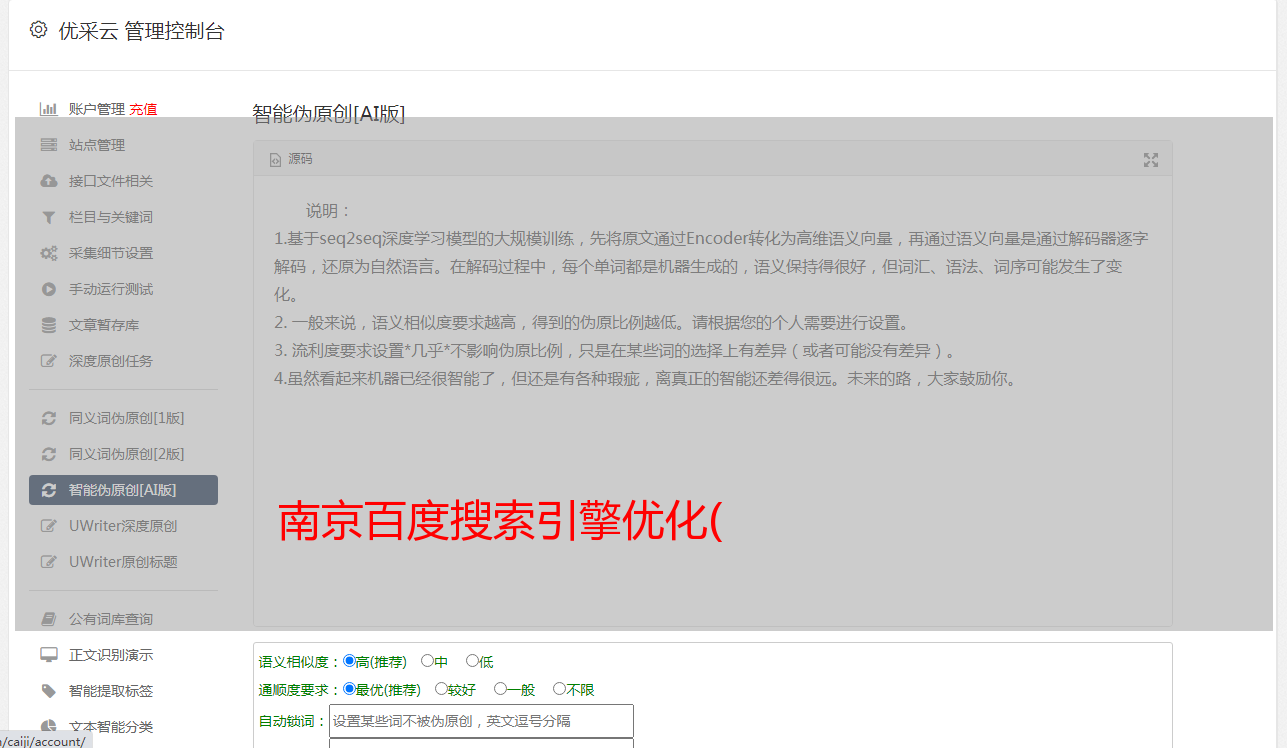Go to 采集细节设置 menu item

[x=111, y=253]
